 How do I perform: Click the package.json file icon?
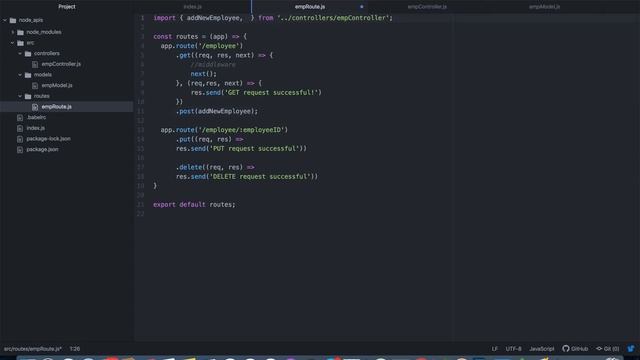pyautogui.click(x=20, y=149)
